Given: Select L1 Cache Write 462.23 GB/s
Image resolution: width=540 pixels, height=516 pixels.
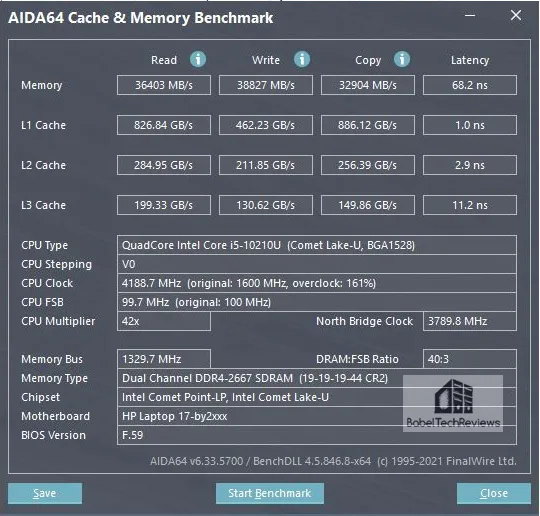Looking at the screenshot, I should (266, 125).
